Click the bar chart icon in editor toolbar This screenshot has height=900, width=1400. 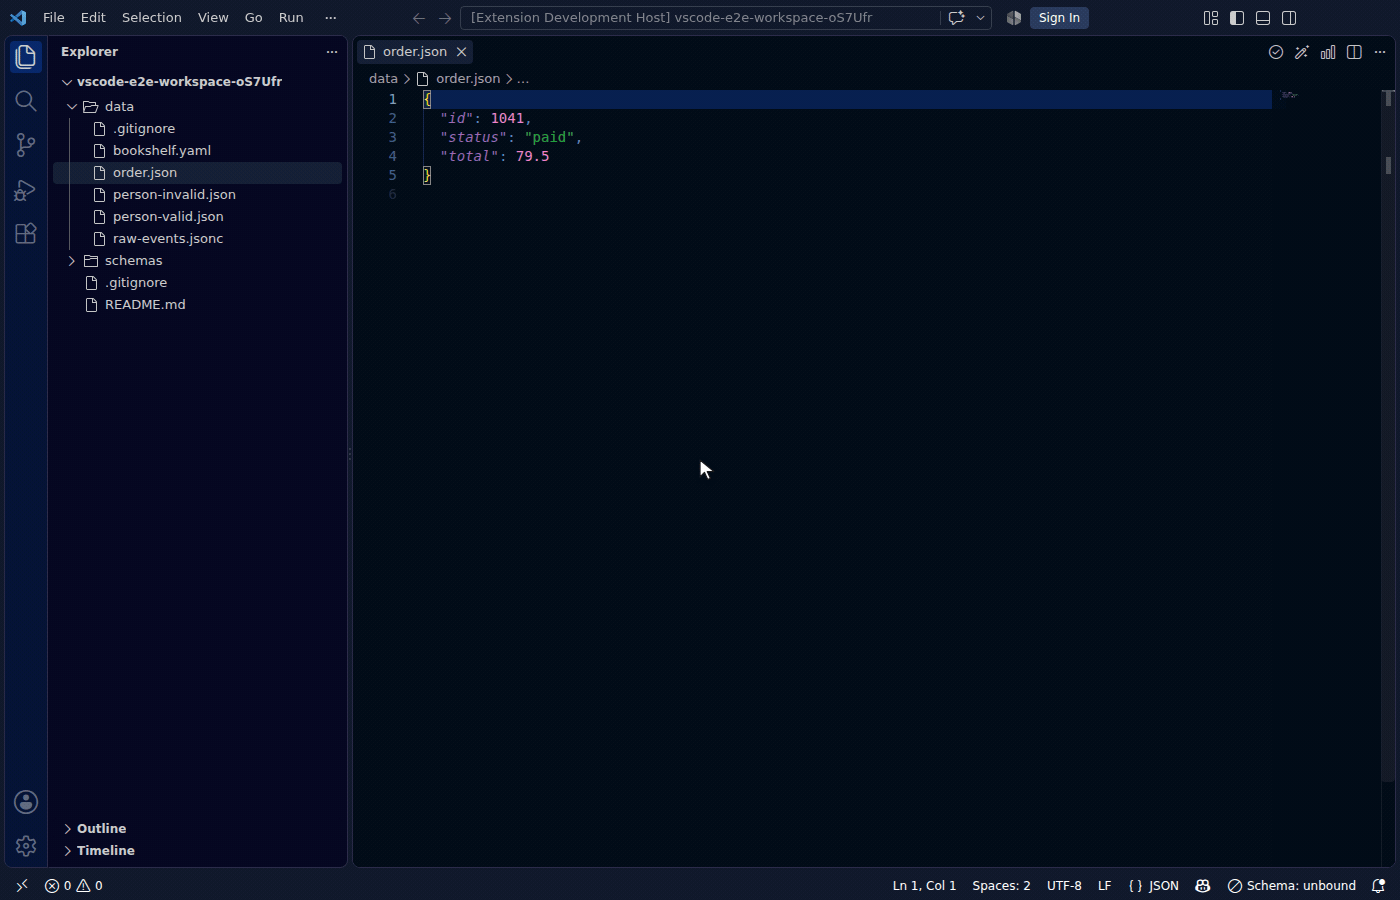point(1328,52)
